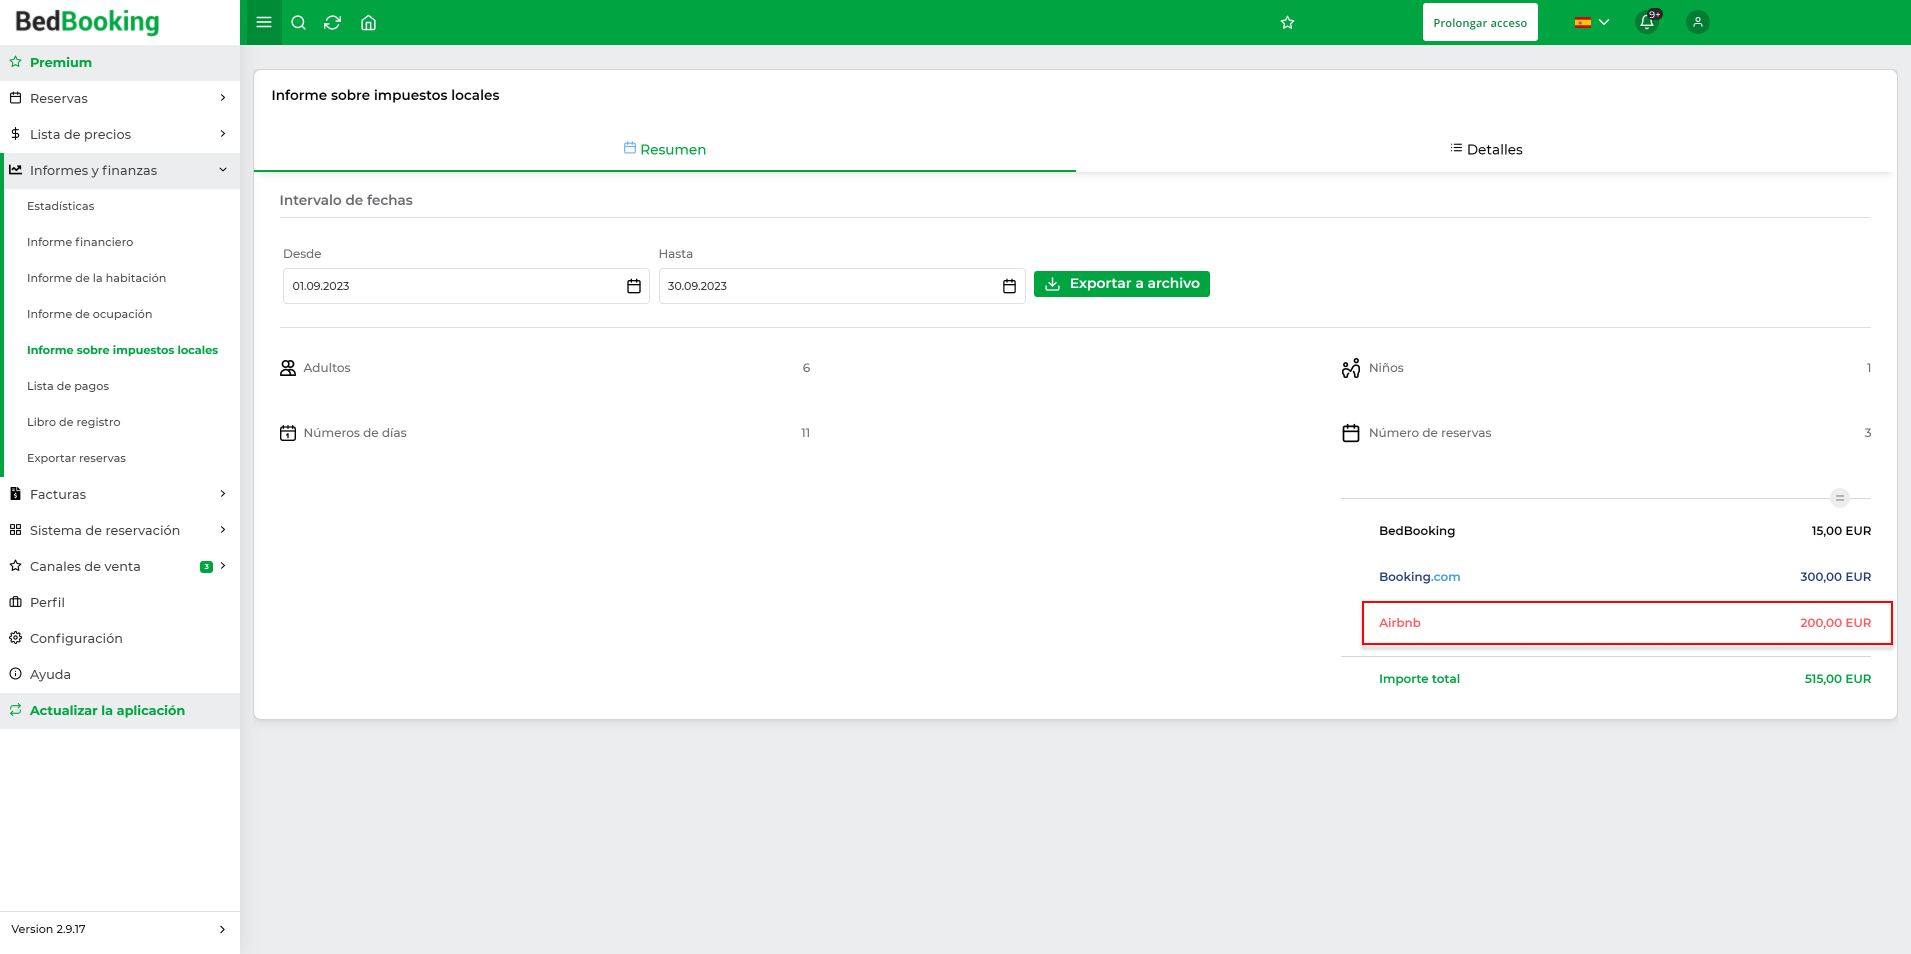Viewport: 1911px width, 954px height.
Task: Click the gear icon beside Configuración
Action: click(15, 638)
